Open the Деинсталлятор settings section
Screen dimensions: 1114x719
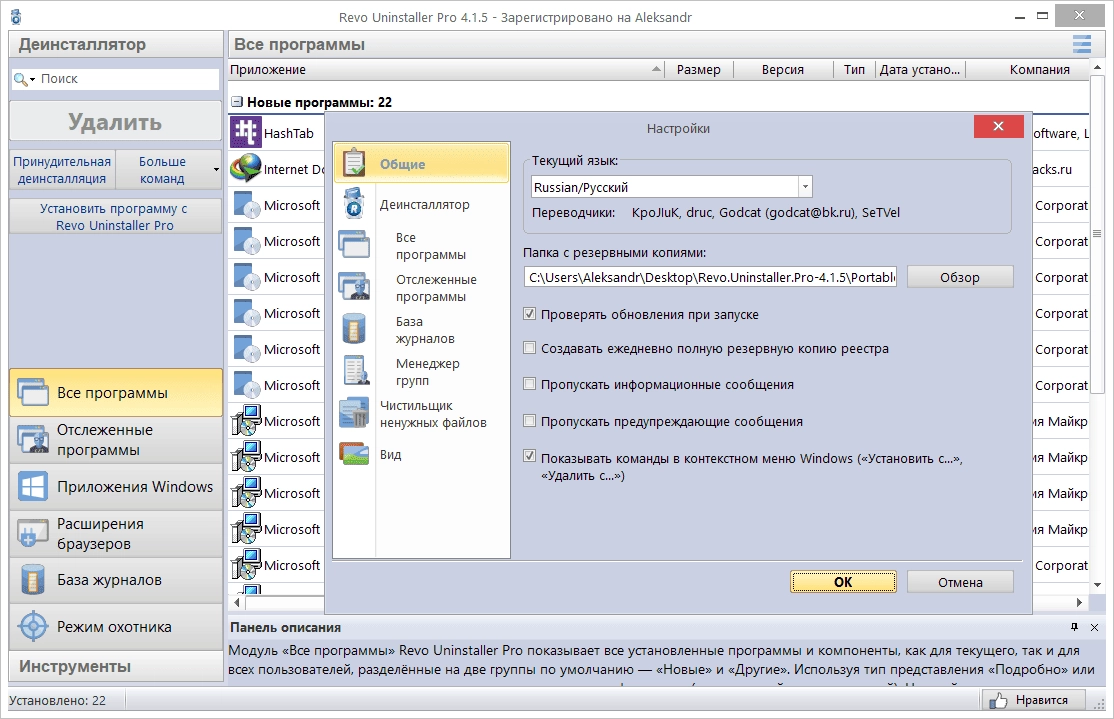click(424, 204)
